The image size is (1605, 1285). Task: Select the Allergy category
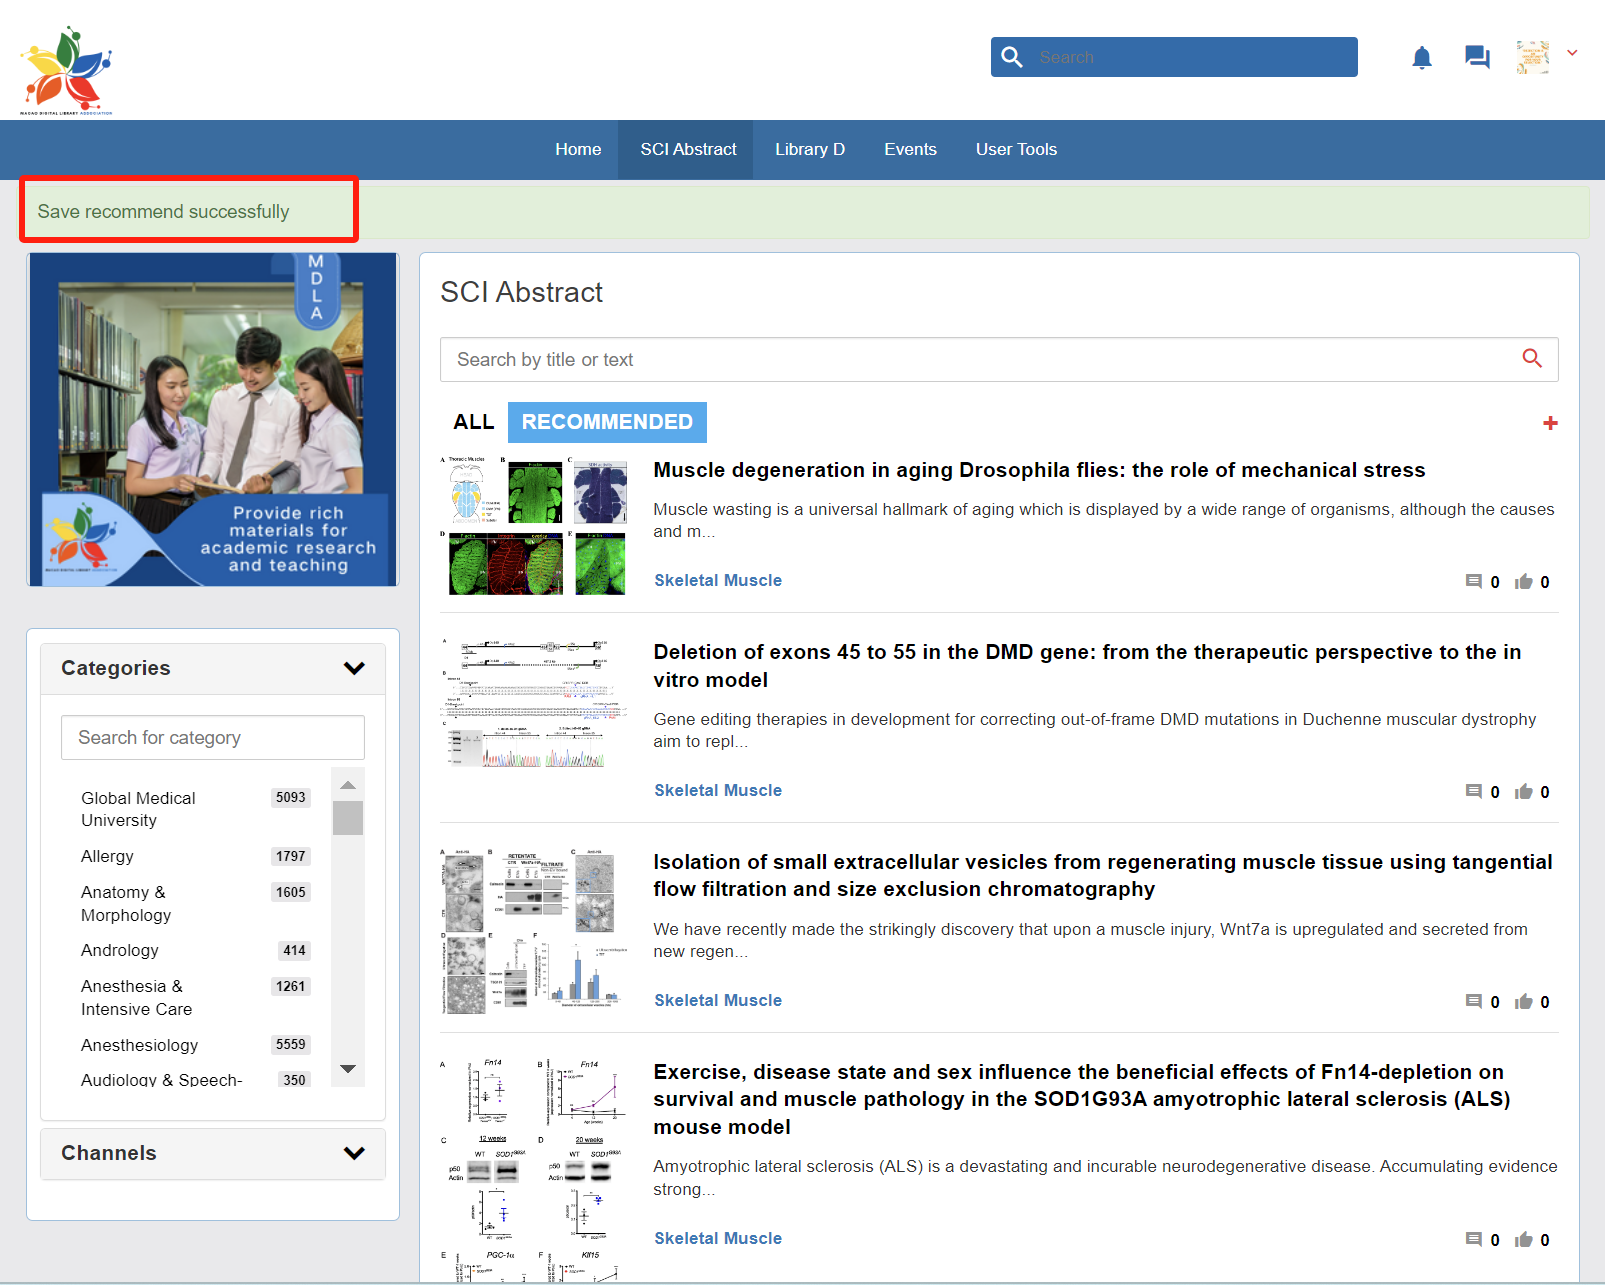click(x=107, y=856)
